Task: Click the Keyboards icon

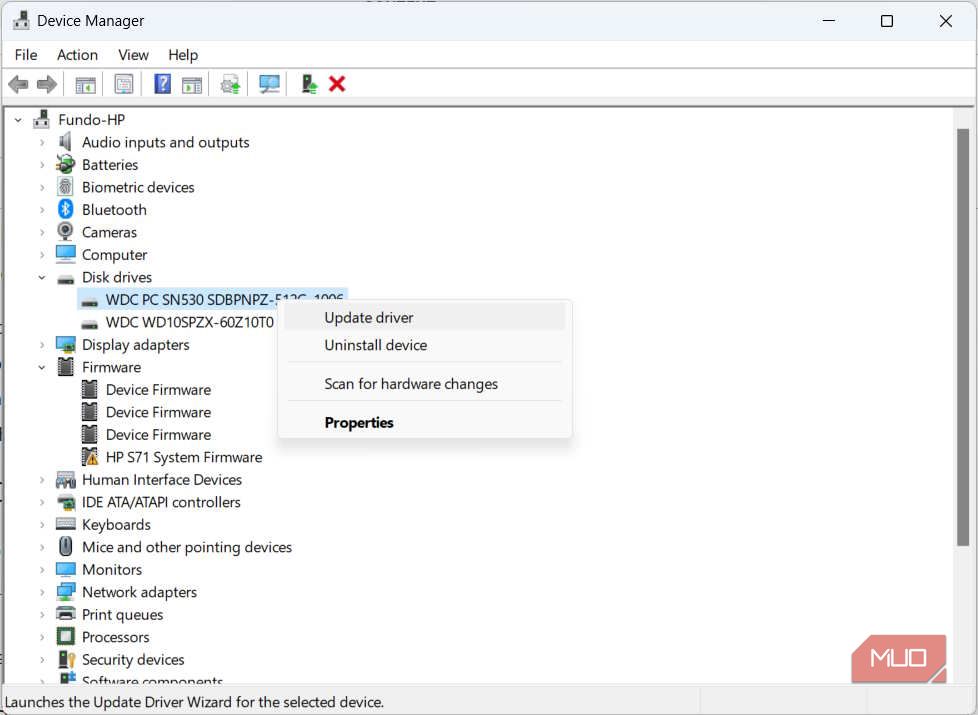Action: [65, 524]
